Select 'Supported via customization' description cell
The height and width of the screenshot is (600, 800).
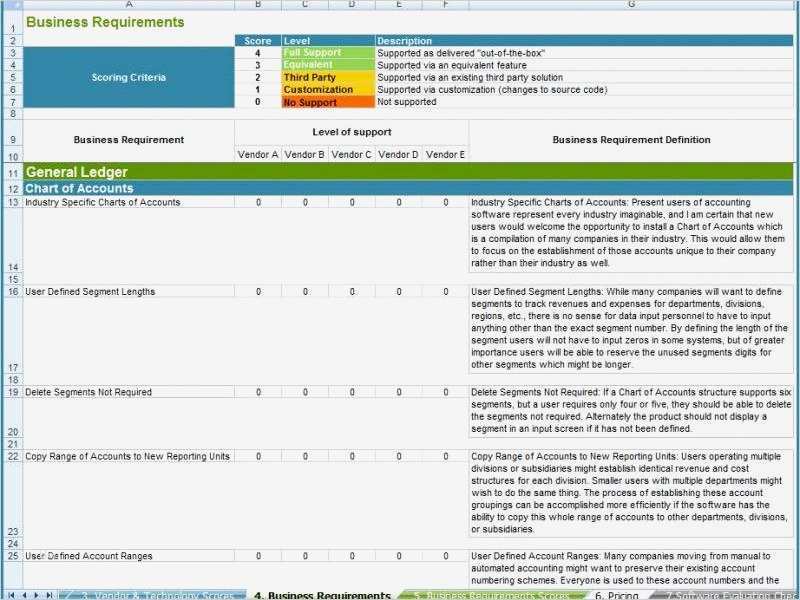584,90
